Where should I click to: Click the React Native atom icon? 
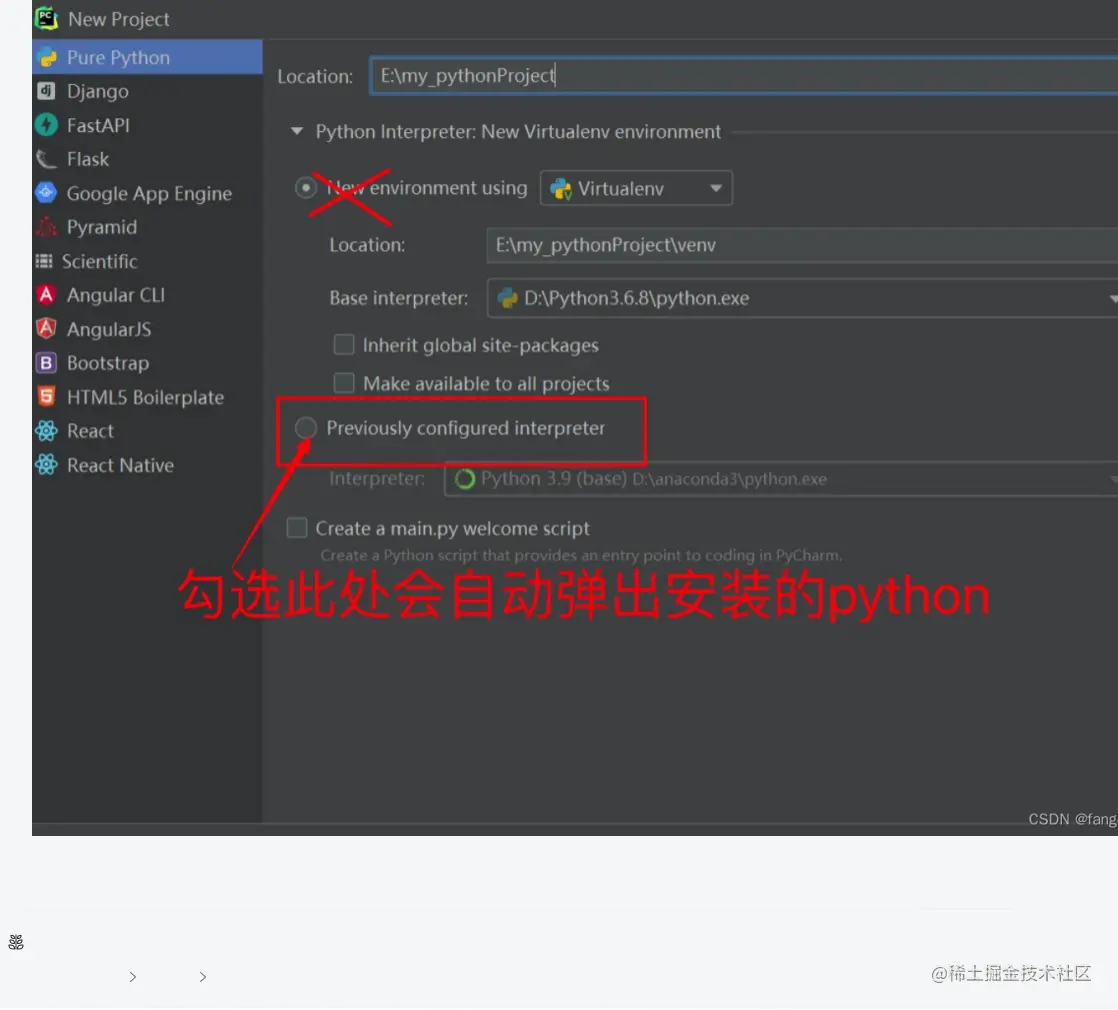pos(46,465)
